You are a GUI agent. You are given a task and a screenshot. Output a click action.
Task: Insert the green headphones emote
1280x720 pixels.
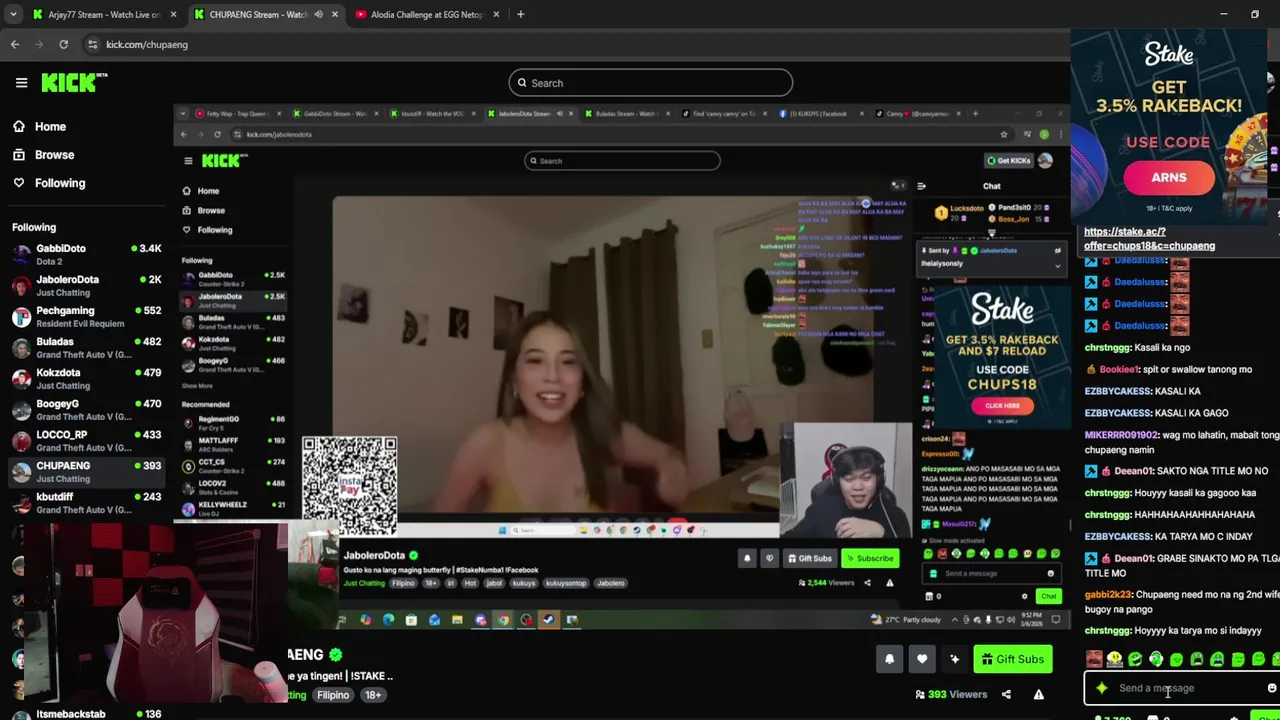(1156, 659)
